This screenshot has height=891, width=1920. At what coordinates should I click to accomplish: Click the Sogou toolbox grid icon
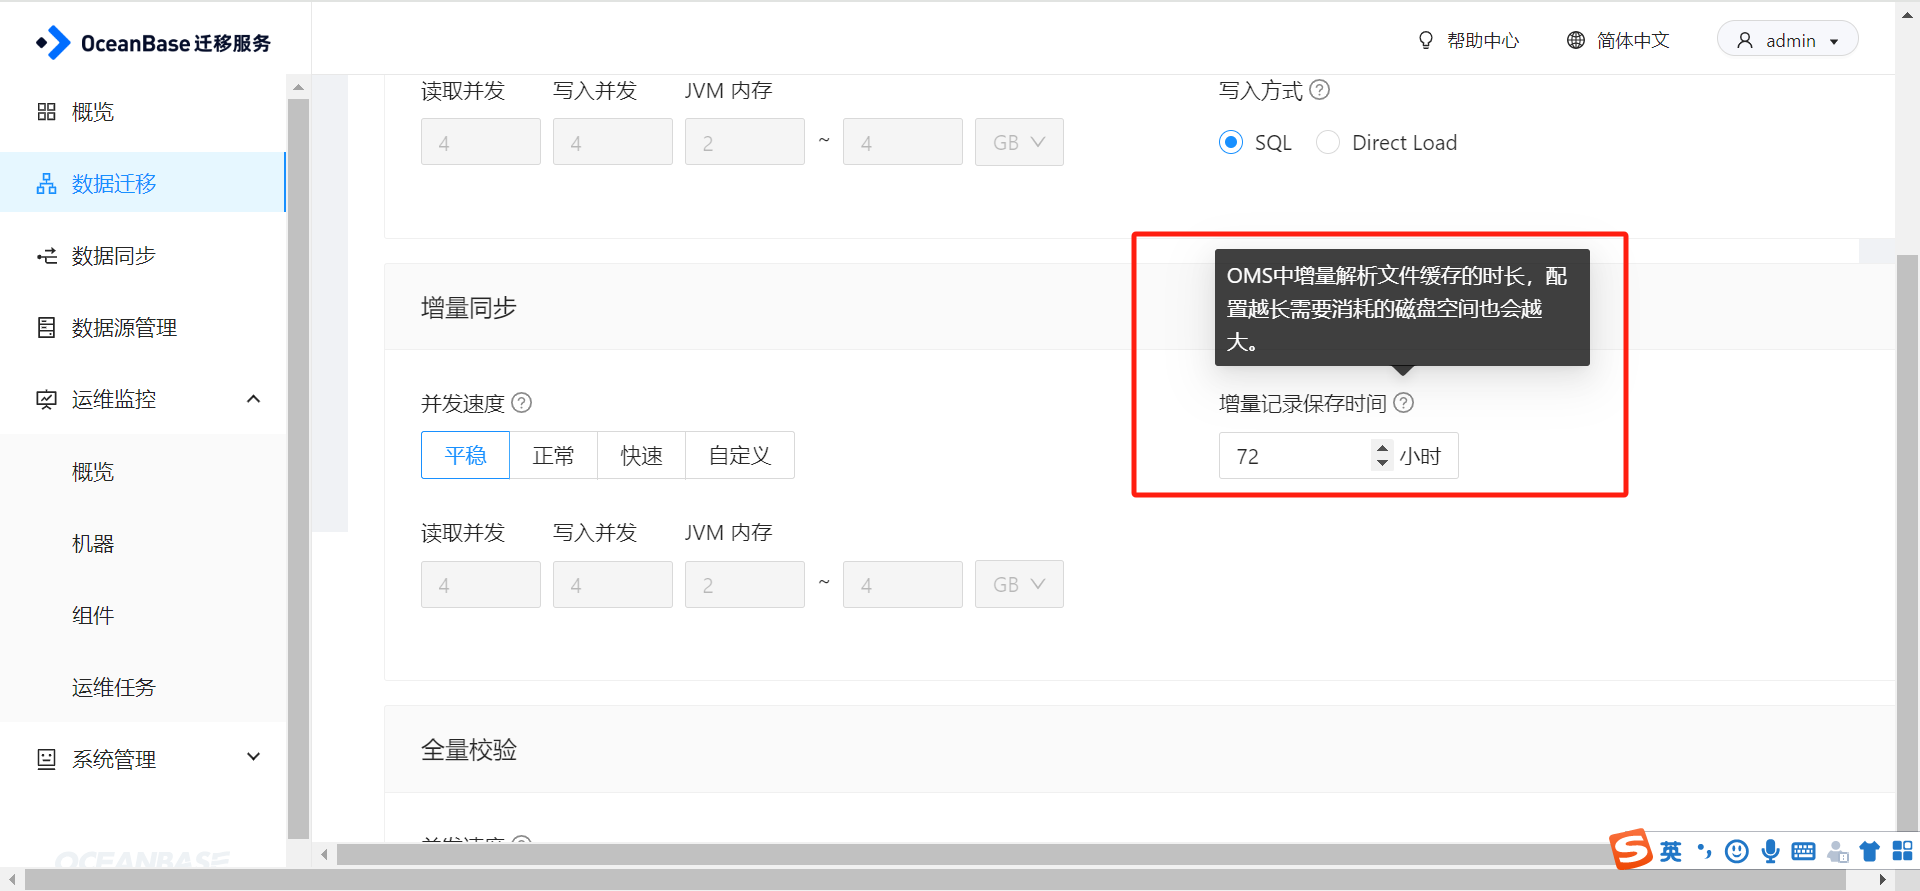click(x=1902, y=851)
